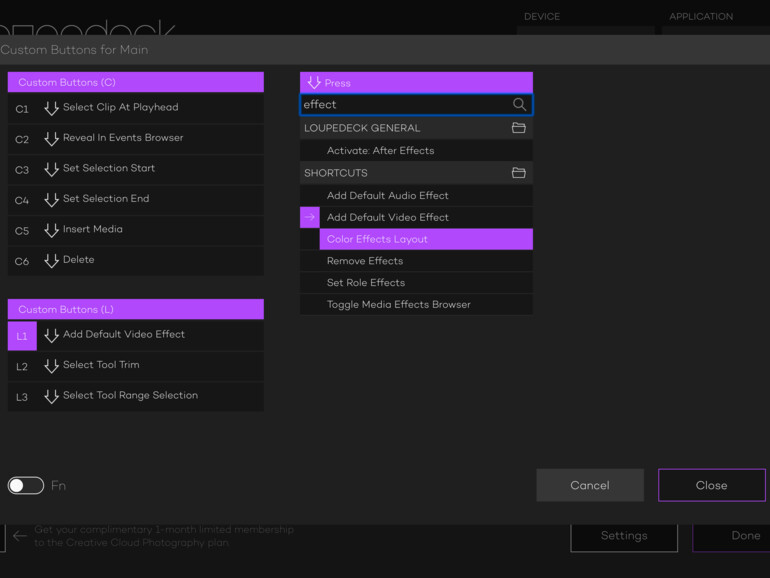Click the Close button

pos(712,485)
